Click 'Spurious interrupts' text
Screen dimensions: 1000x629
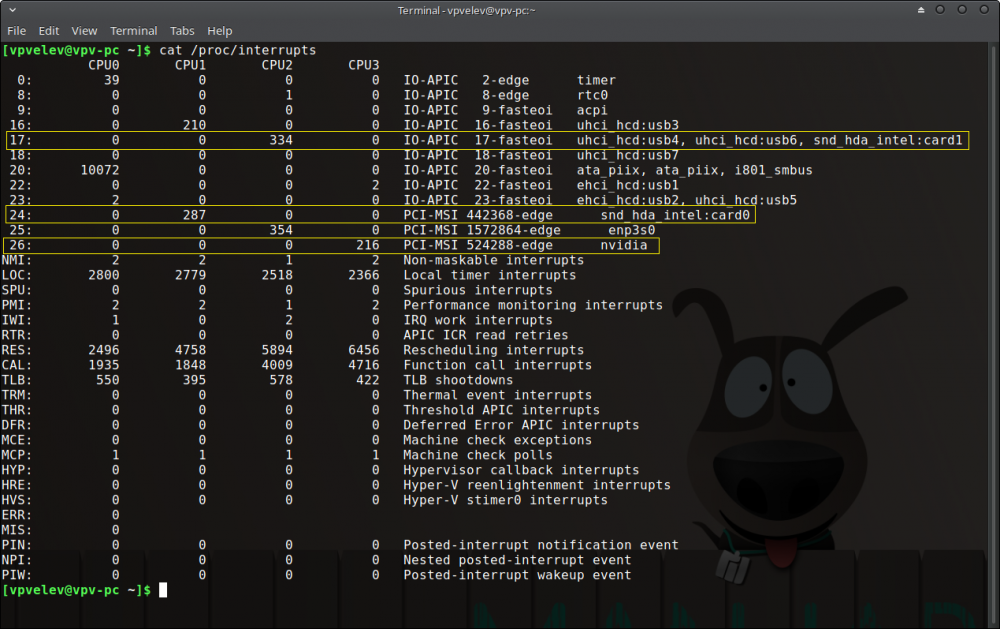click(x=478, y=290)
